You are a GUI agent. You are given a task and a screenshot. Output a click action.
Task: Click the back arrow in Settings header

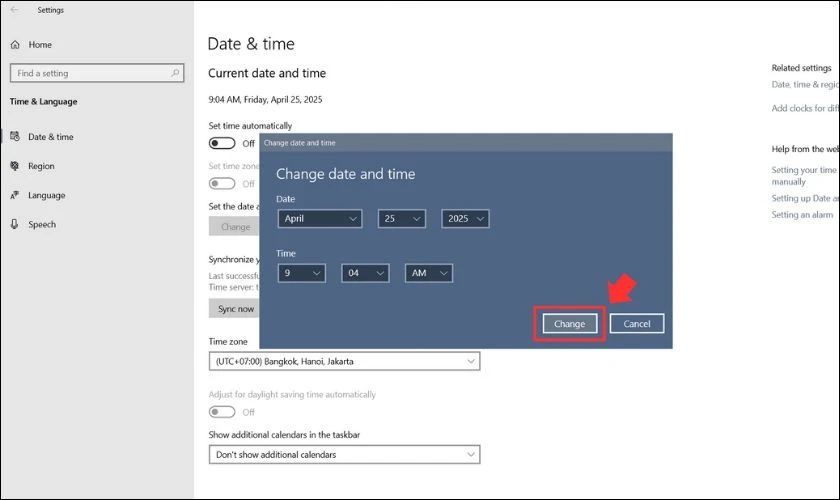coord(14,10)
